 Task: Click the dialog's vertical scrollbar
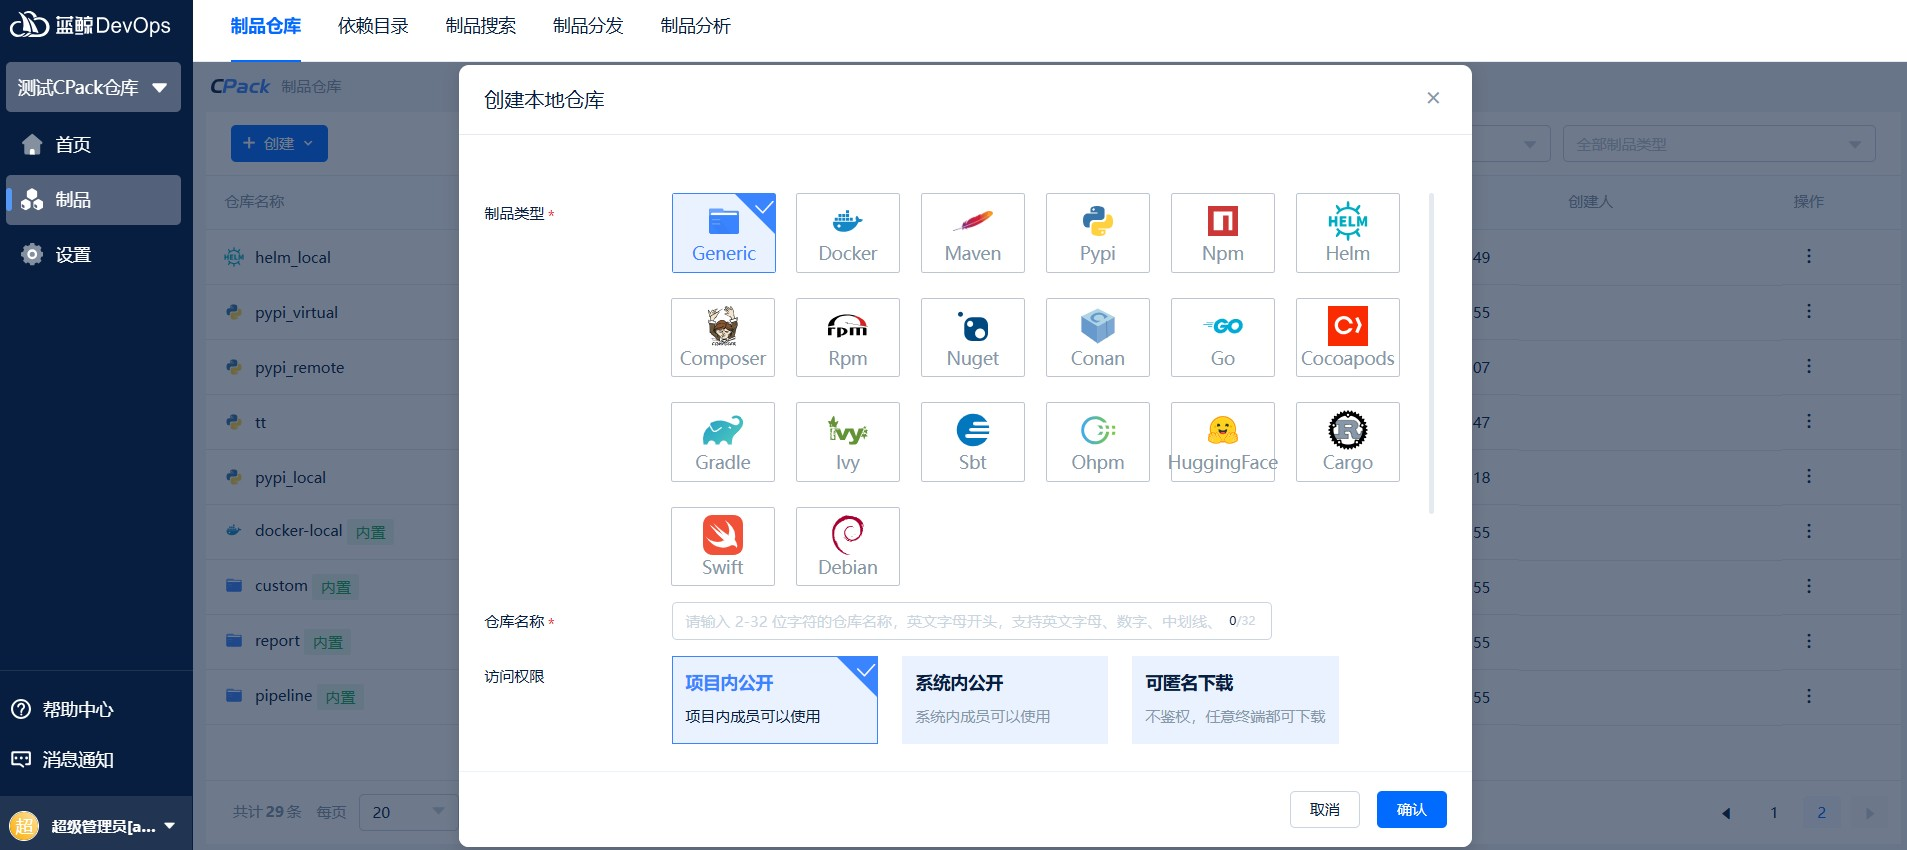(1431, 352)
